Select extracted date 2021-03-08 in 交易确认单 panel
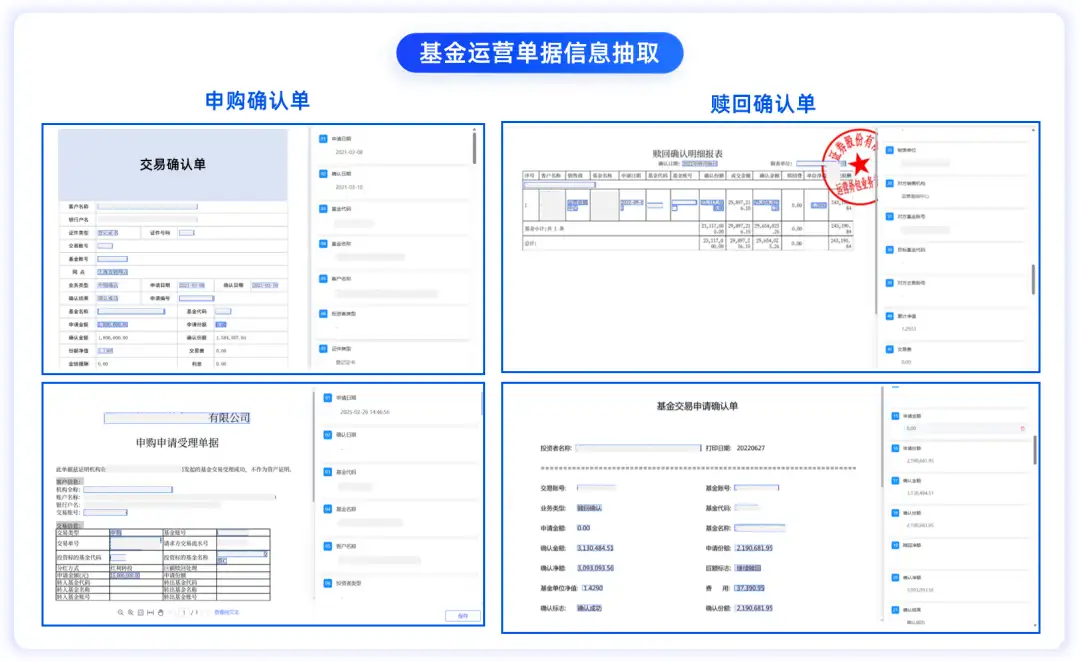Screen dimensions: 1080x662 coord(349,152)
